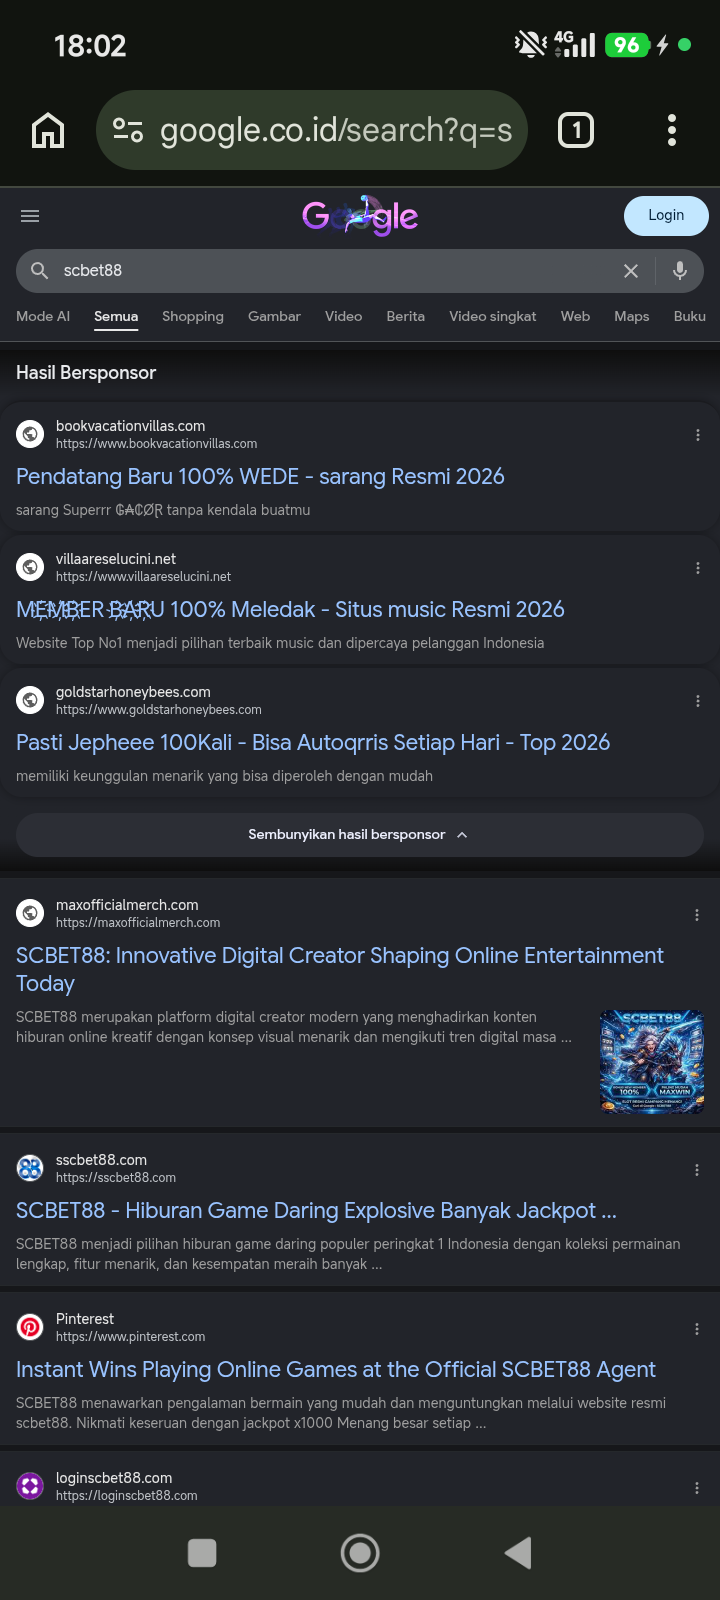Tap the Google doodle logo
The width and height of the screenshot is (720, 1600).
[360, 215]
